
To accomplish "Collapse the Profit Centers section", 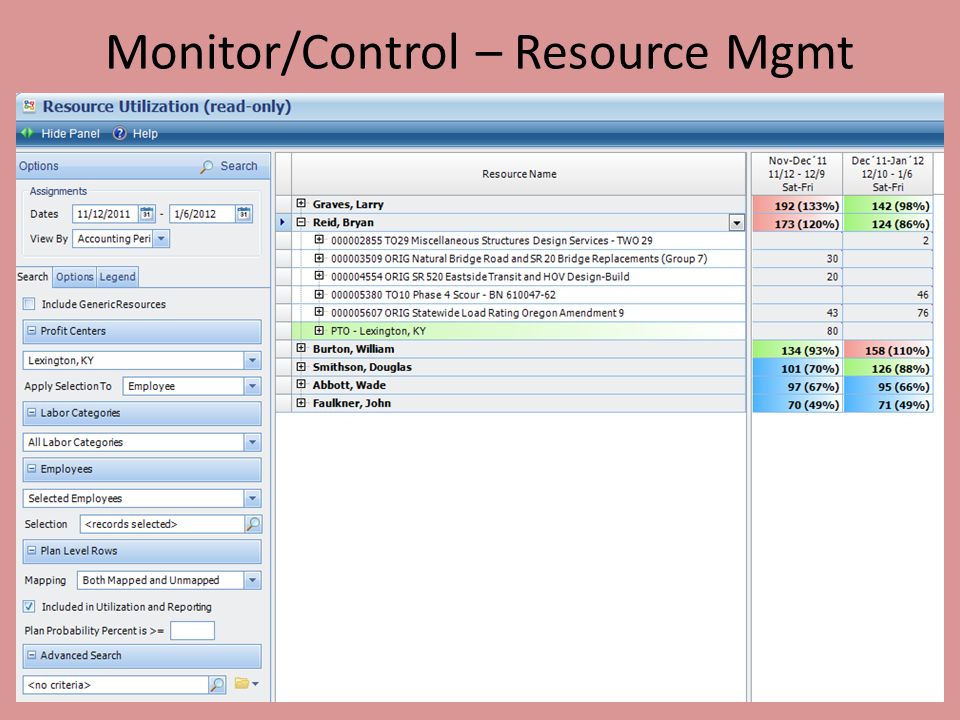I will click(32, 331).
